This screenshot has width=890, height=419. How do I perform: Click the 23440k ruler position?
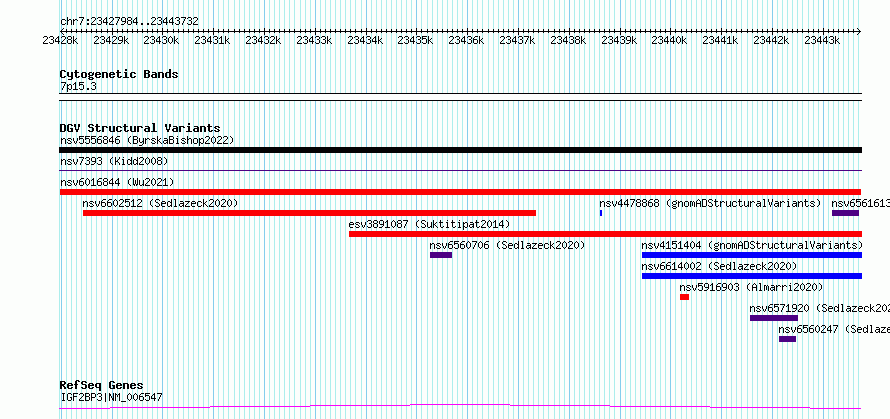click(670, 40)
